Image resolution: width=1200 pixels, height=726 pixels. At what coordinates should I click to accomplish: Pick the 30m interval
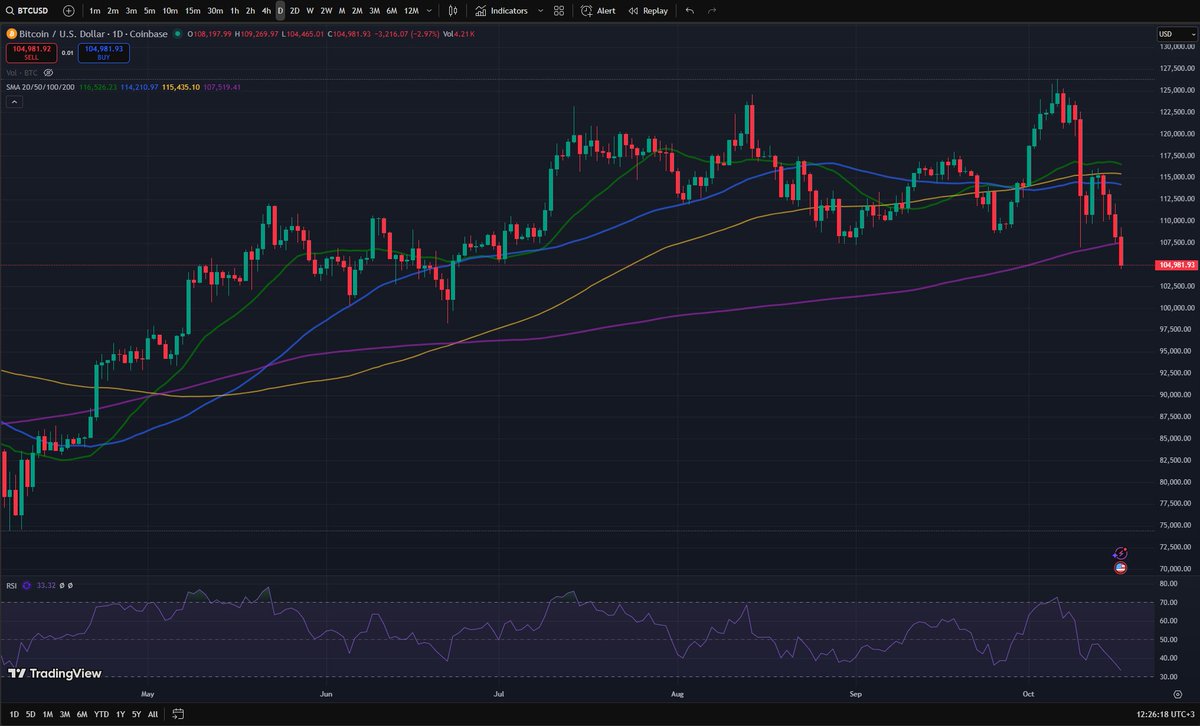click(215, 11)
